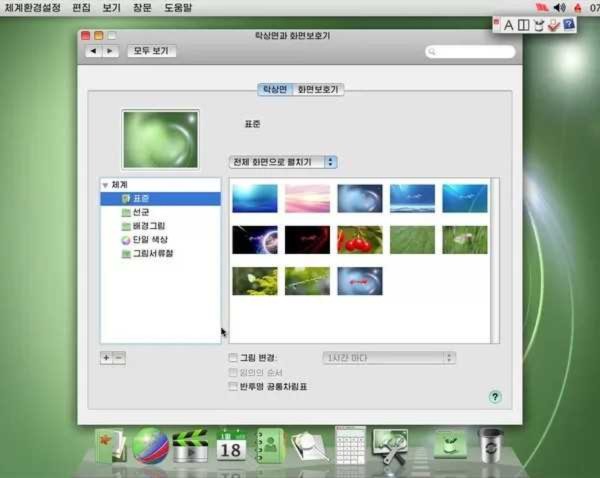600x478 pixels.
Task: Open the 체계환경설정 menu
Action: (x=33, y=8)
